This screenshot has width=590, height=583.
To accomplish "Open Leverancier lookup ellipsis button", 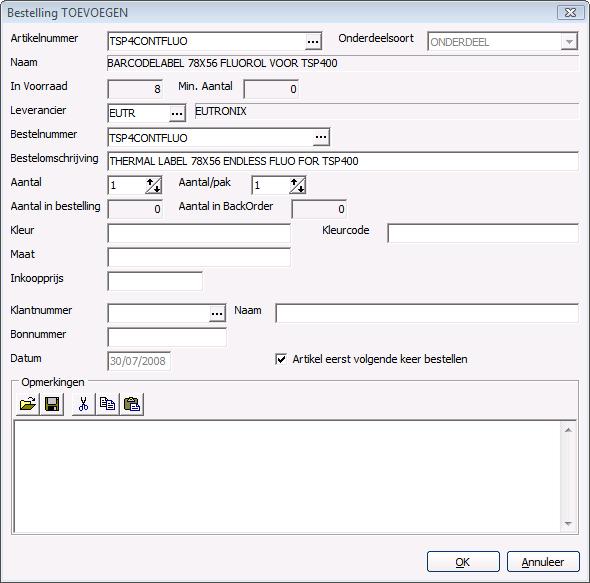I will 177,113.
